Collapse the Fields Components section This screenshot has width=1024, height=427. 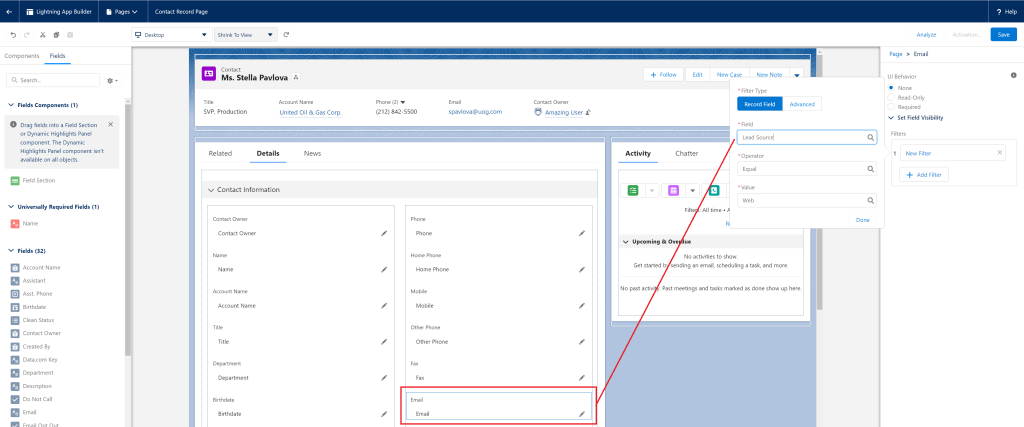(11, 105)
